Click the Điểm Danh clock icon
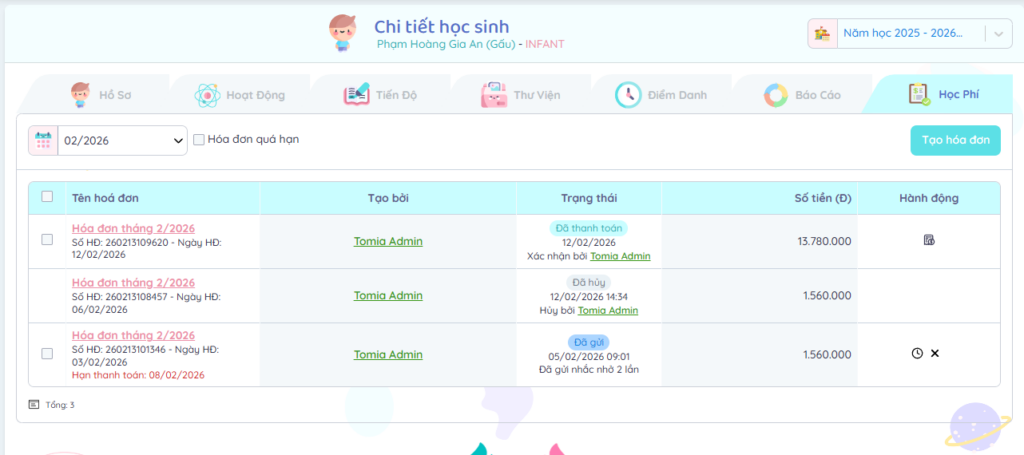 click(628, 95)
